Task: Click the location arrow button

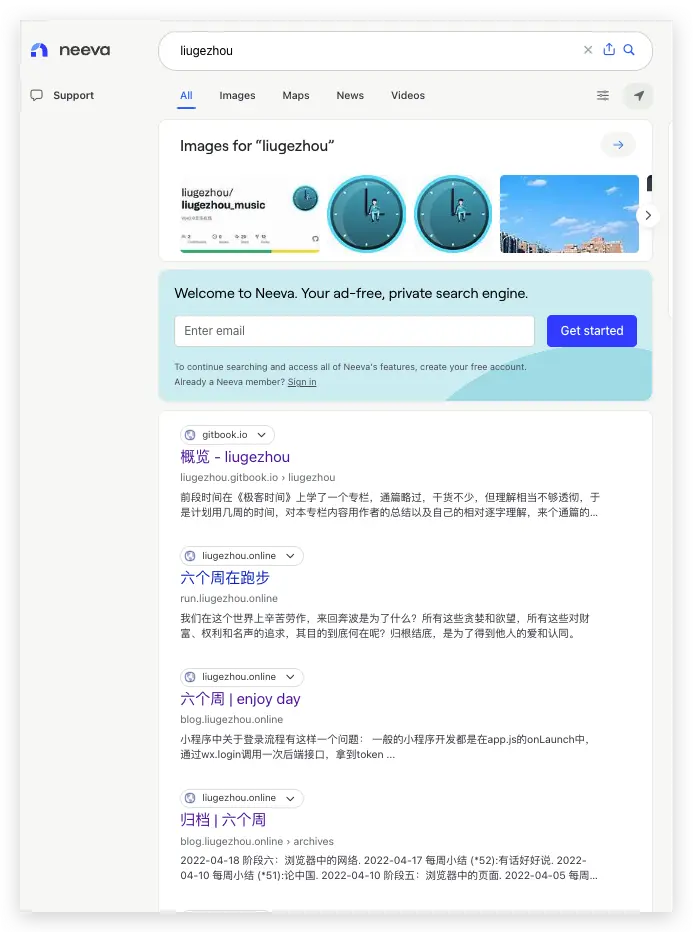Action: [638, 95]
